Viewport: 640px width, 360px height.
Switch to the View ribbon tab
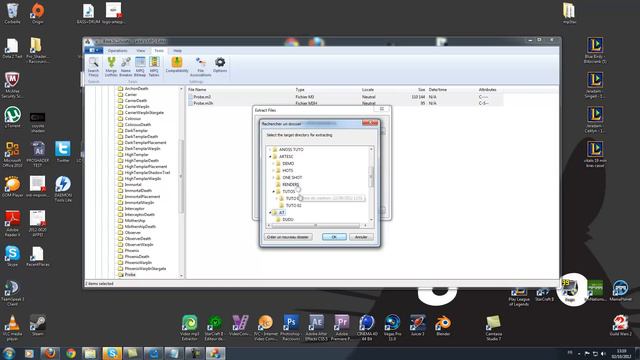[x=141, y=51]
